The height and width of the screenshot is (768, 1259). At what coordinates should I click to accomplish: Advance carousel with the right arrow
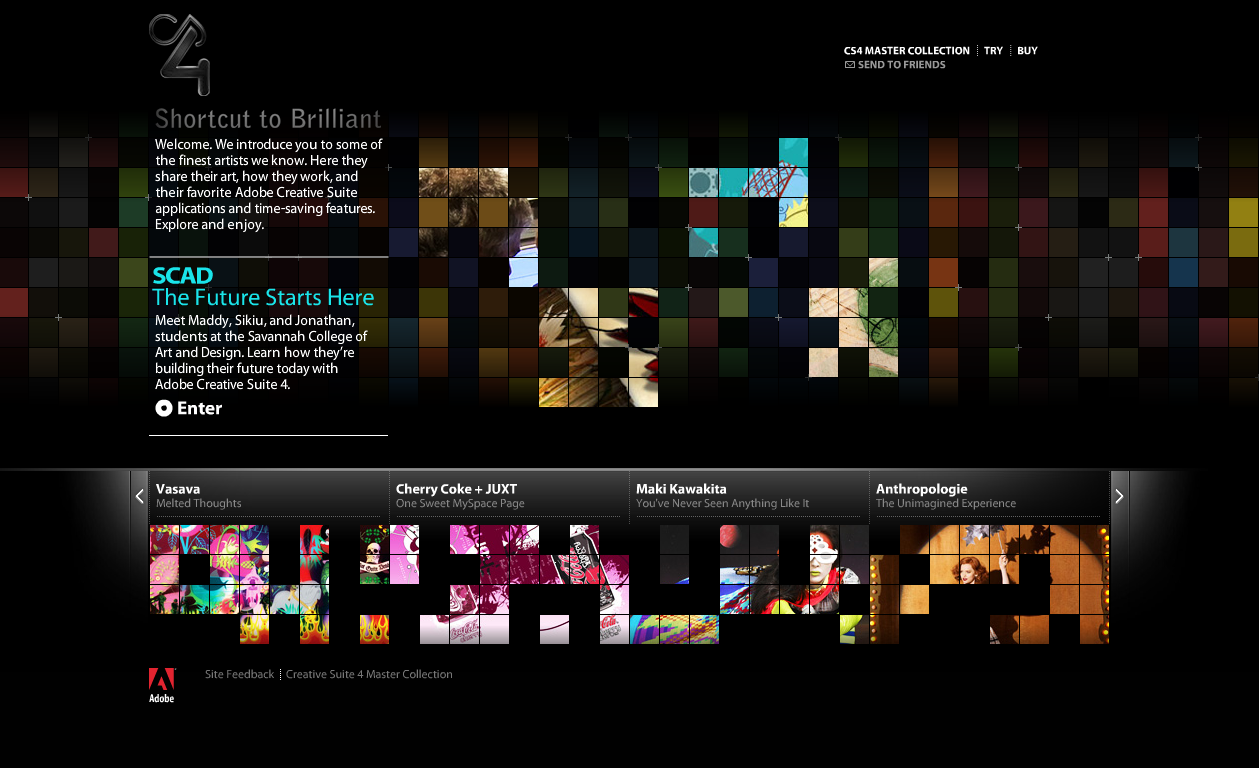pos(1119,496)
